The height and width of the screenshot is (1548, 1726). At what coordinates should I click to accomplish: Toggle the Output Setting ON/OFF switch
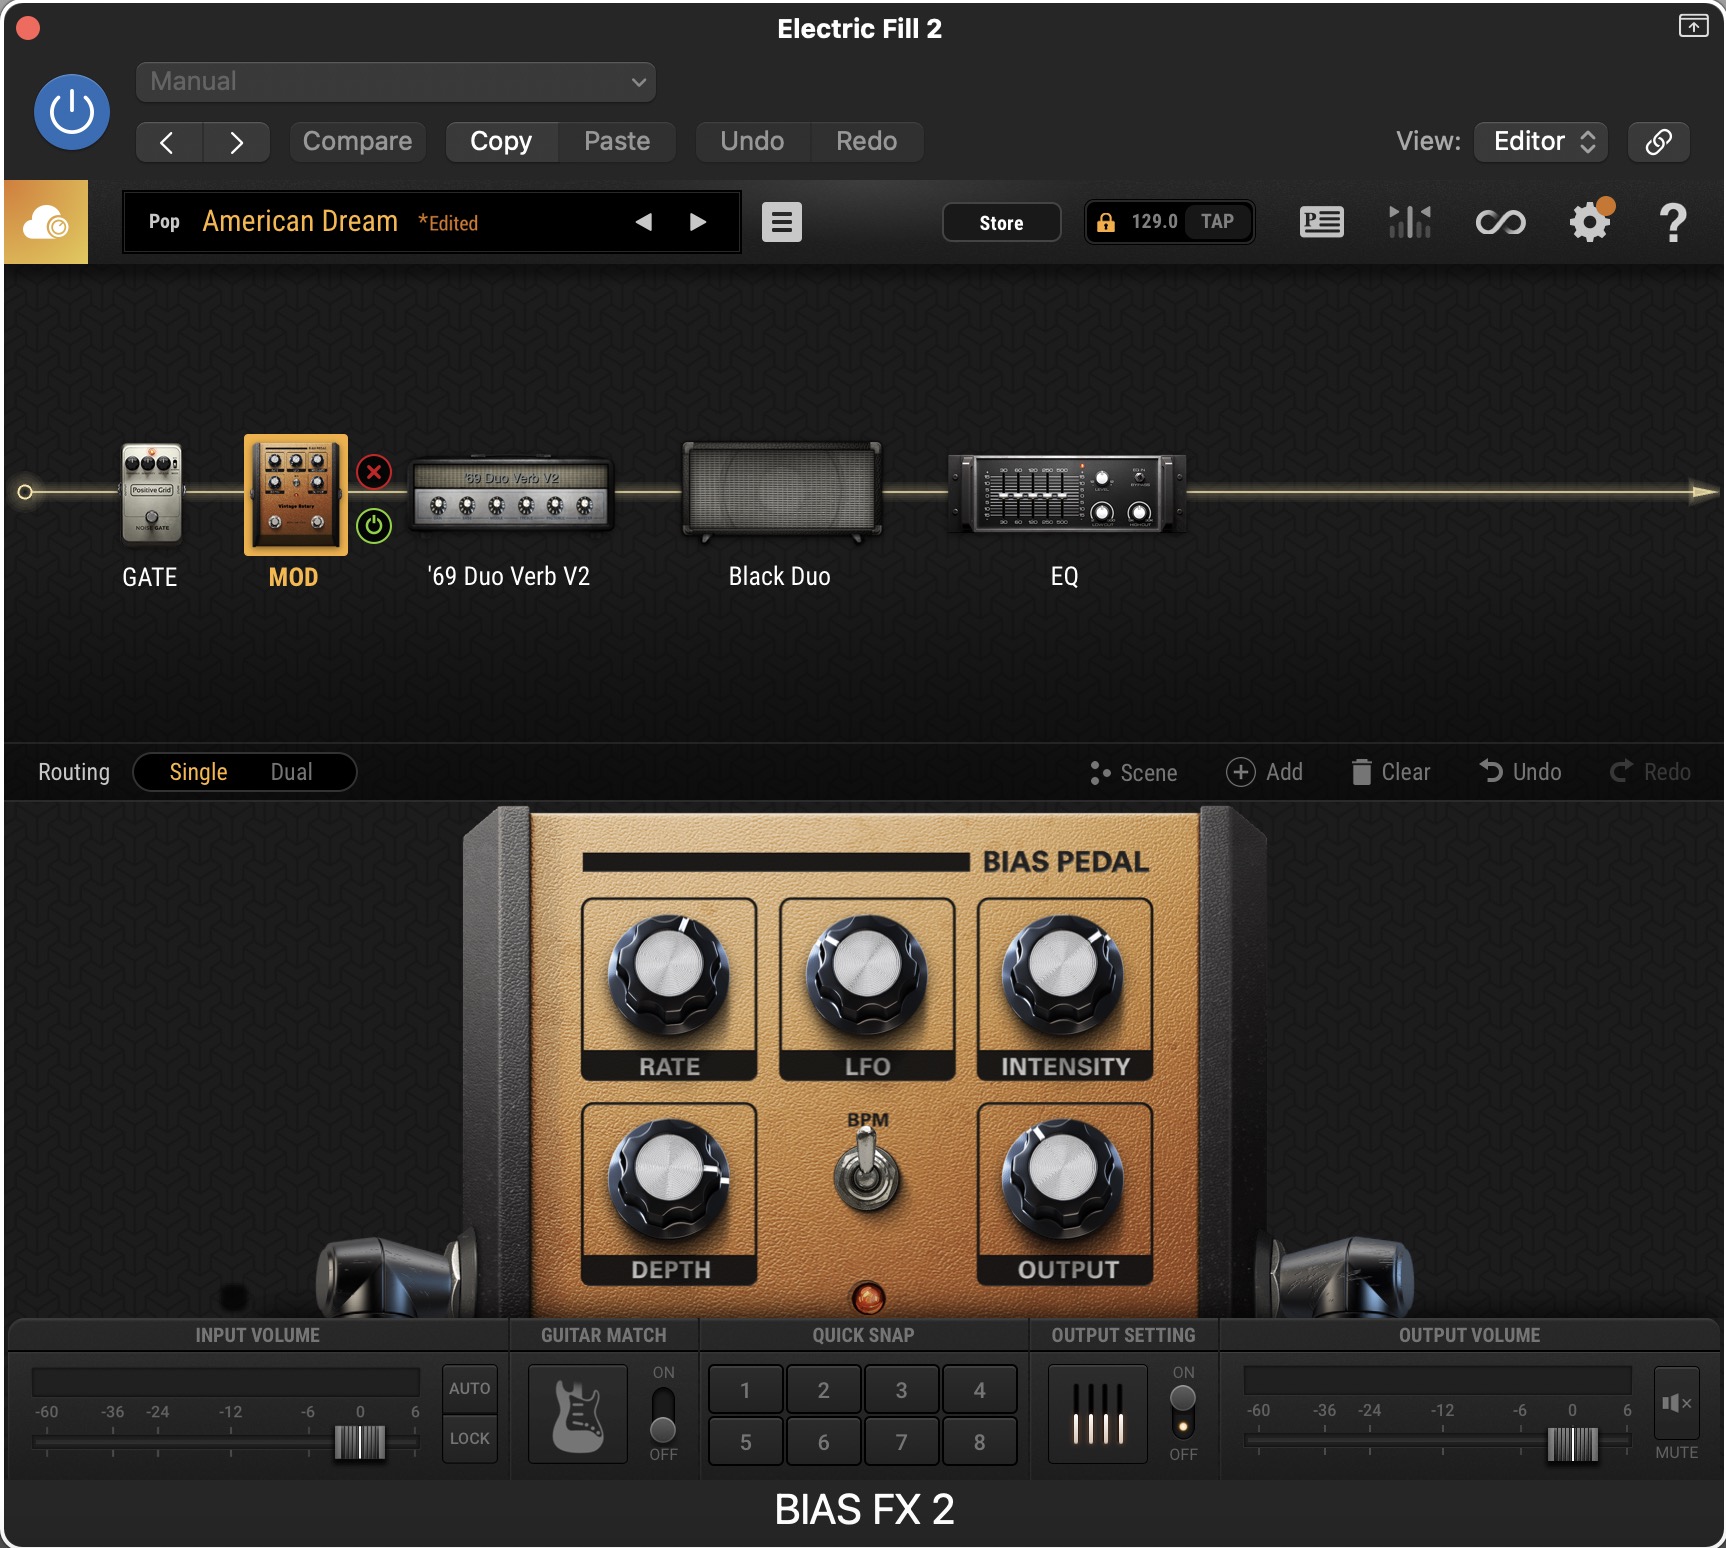[1183, 1412]
